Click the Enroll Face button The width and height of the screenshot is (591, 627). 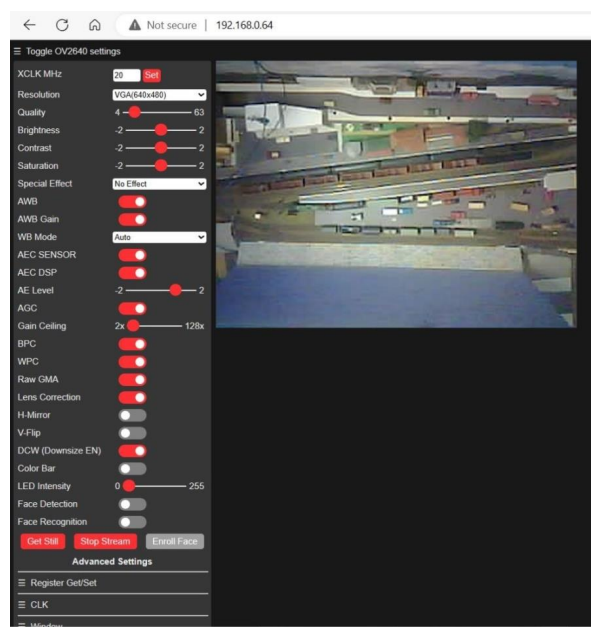pos(175,541)
